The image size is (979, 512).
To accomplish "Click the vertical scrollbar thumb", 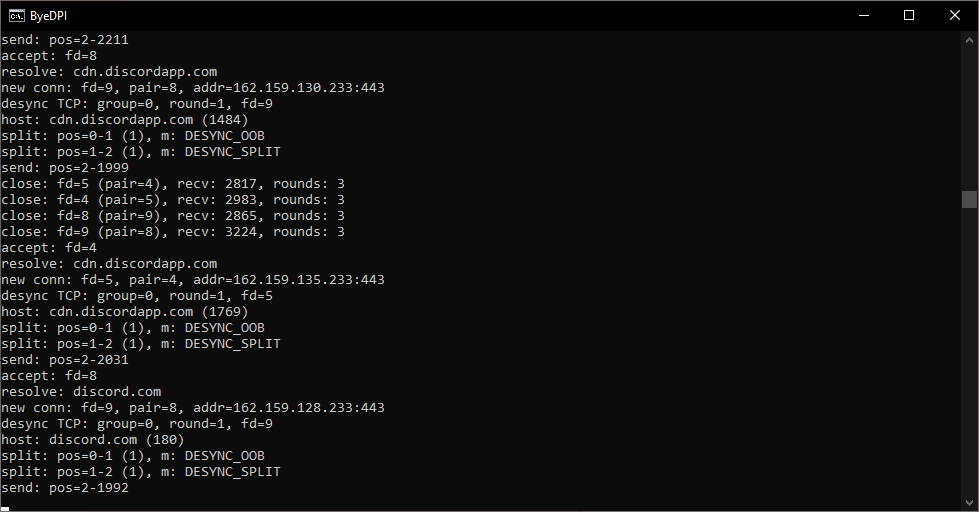I will pos(969,199).
